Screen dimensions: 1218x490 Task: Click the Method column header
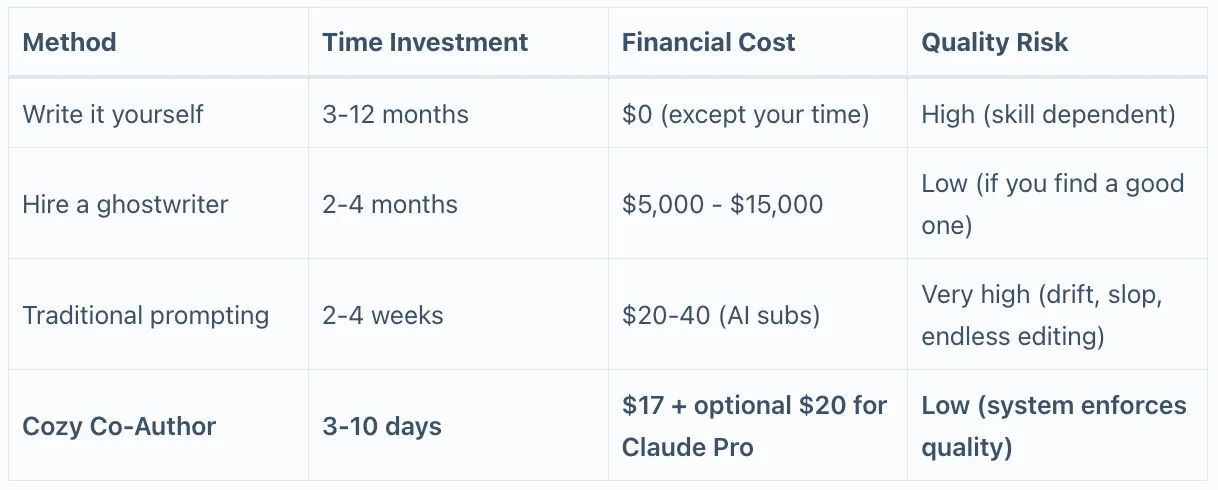coord(158,42)
